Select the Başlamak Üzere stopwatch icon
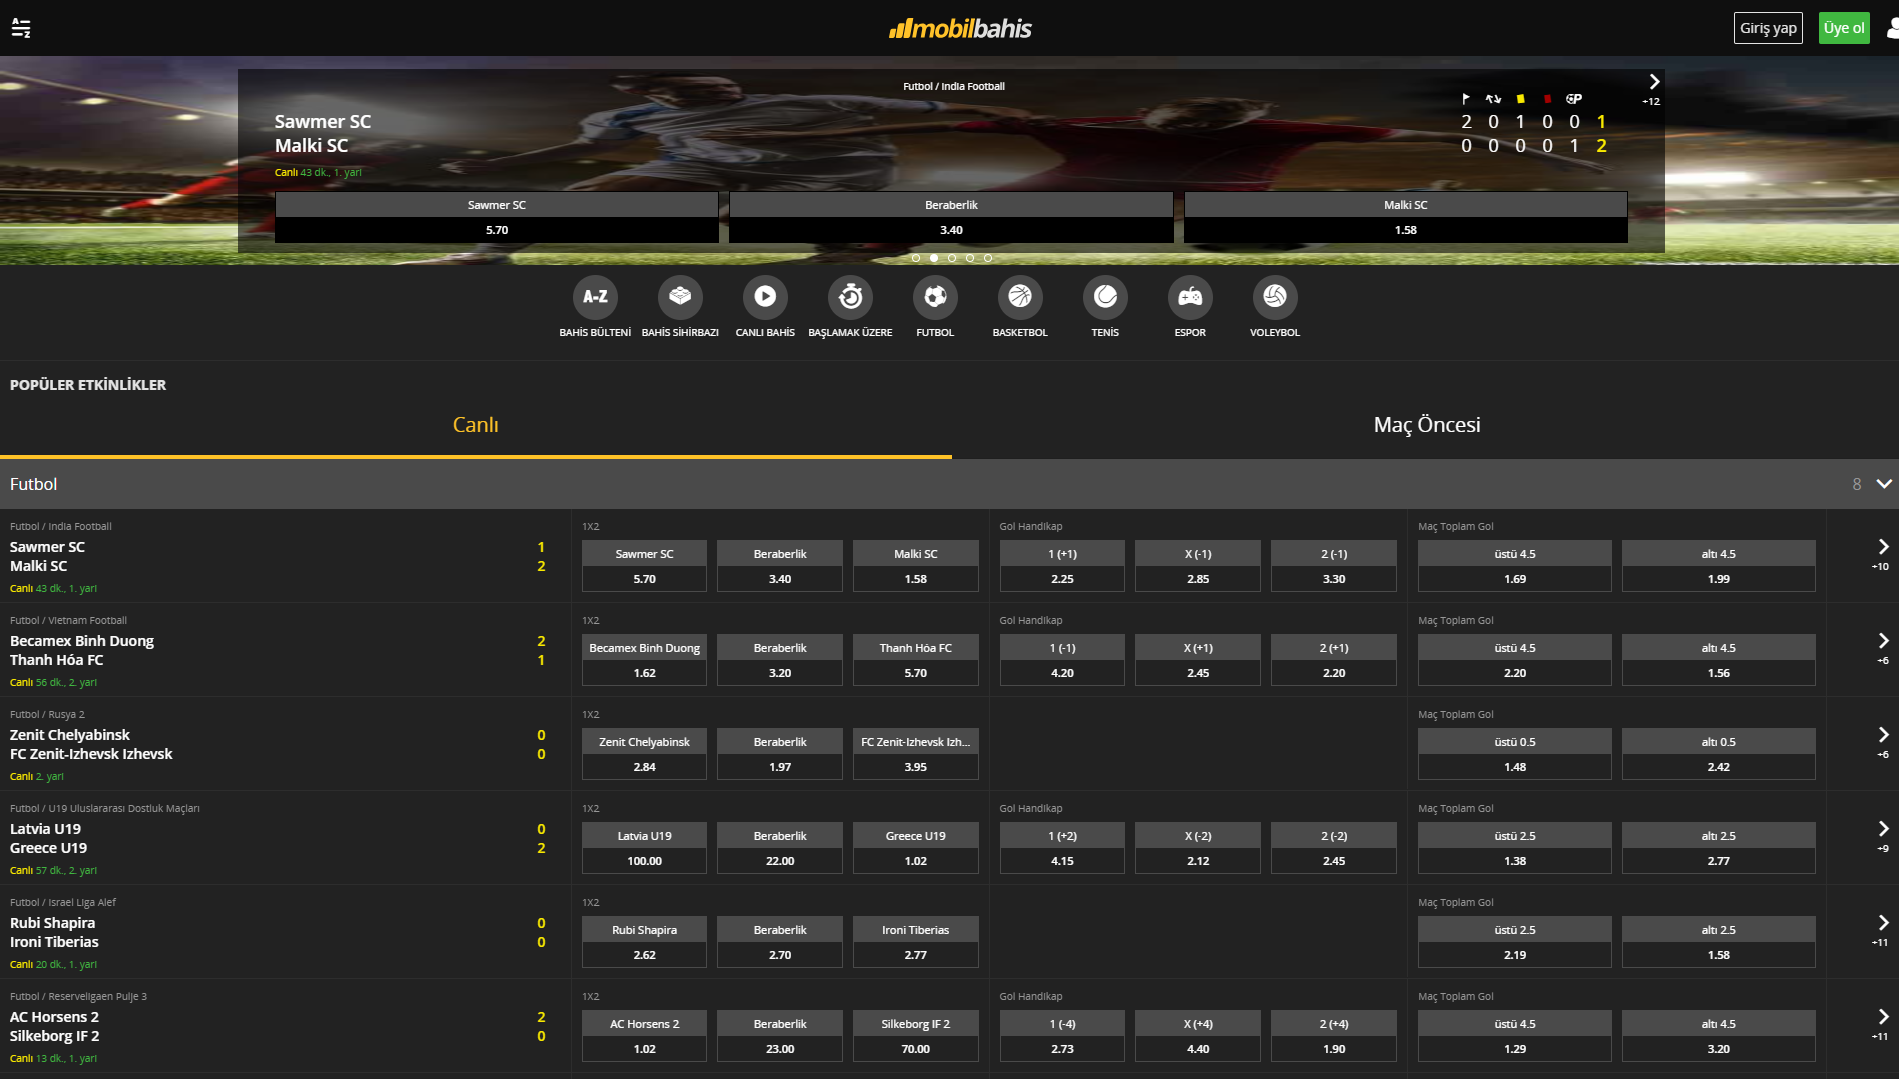 pyautogui.click(x=850, y=297)
